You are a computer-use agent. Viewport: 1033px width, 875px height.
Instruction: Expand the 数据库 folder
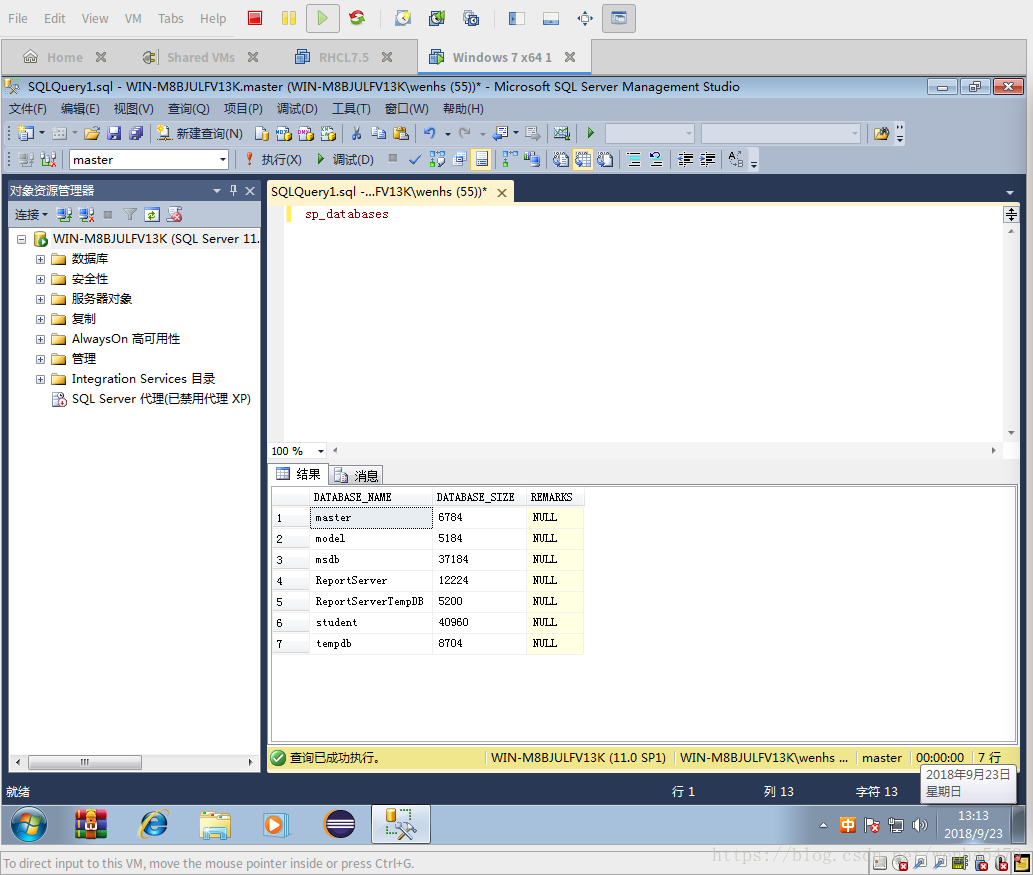click(40, 260)
